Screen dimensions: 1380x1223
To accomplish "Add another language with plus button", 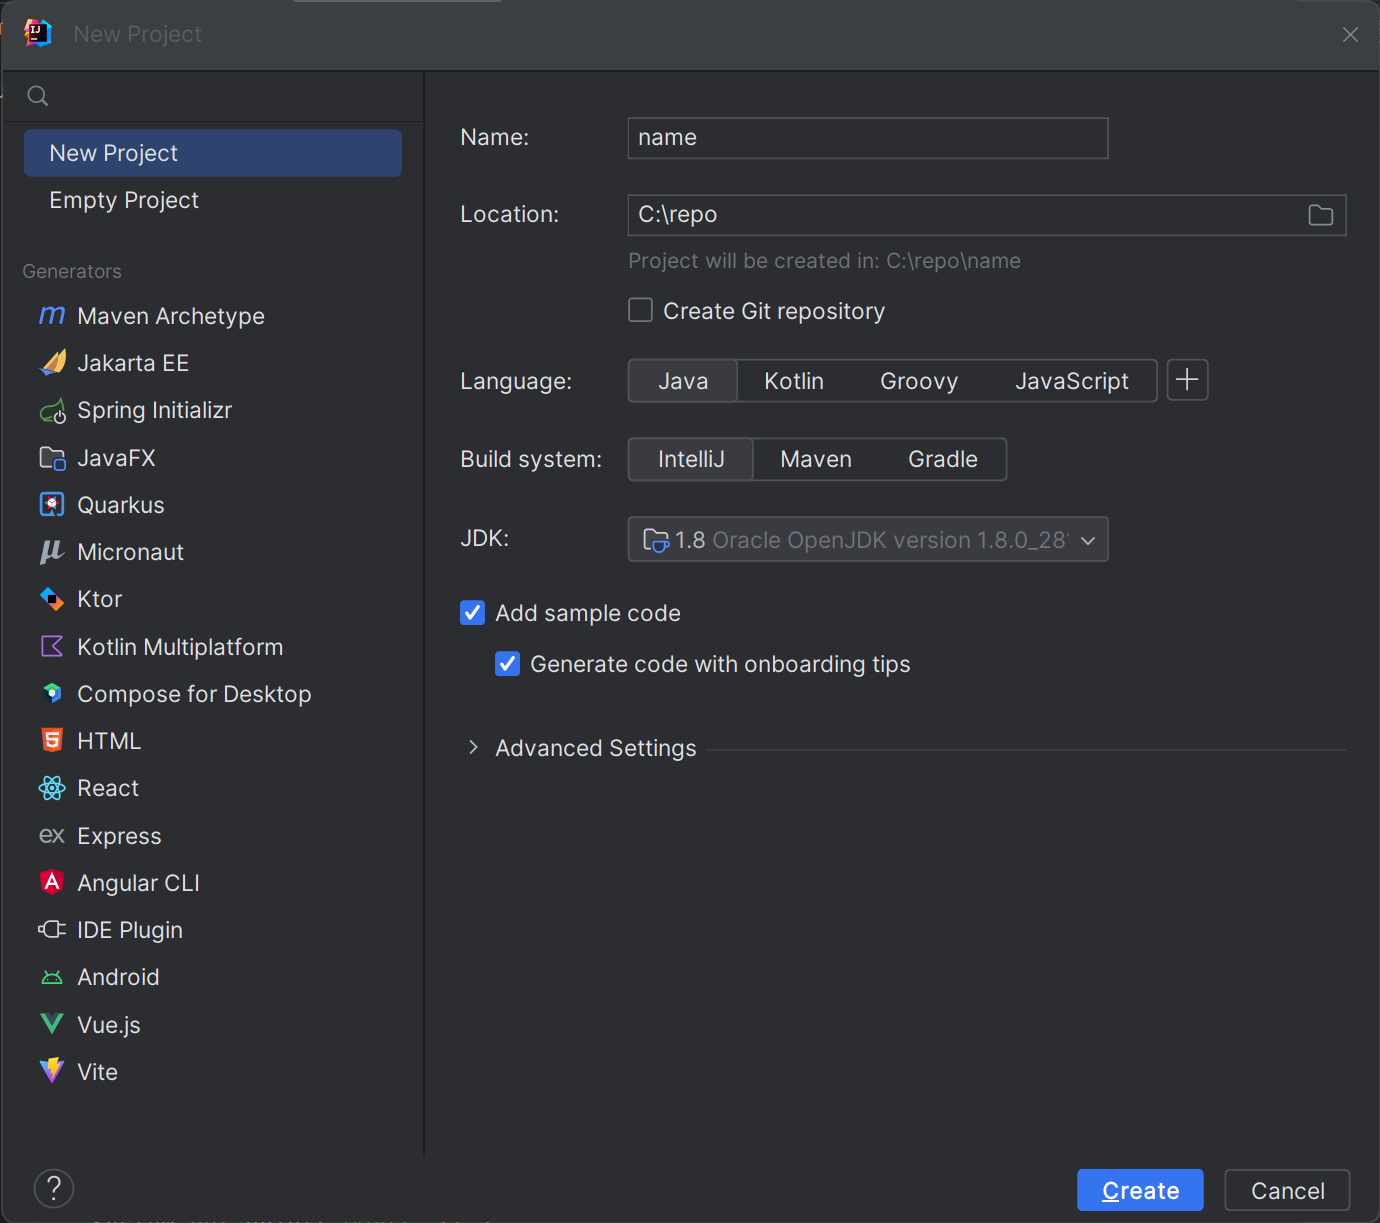I will tap(1188, 380).
